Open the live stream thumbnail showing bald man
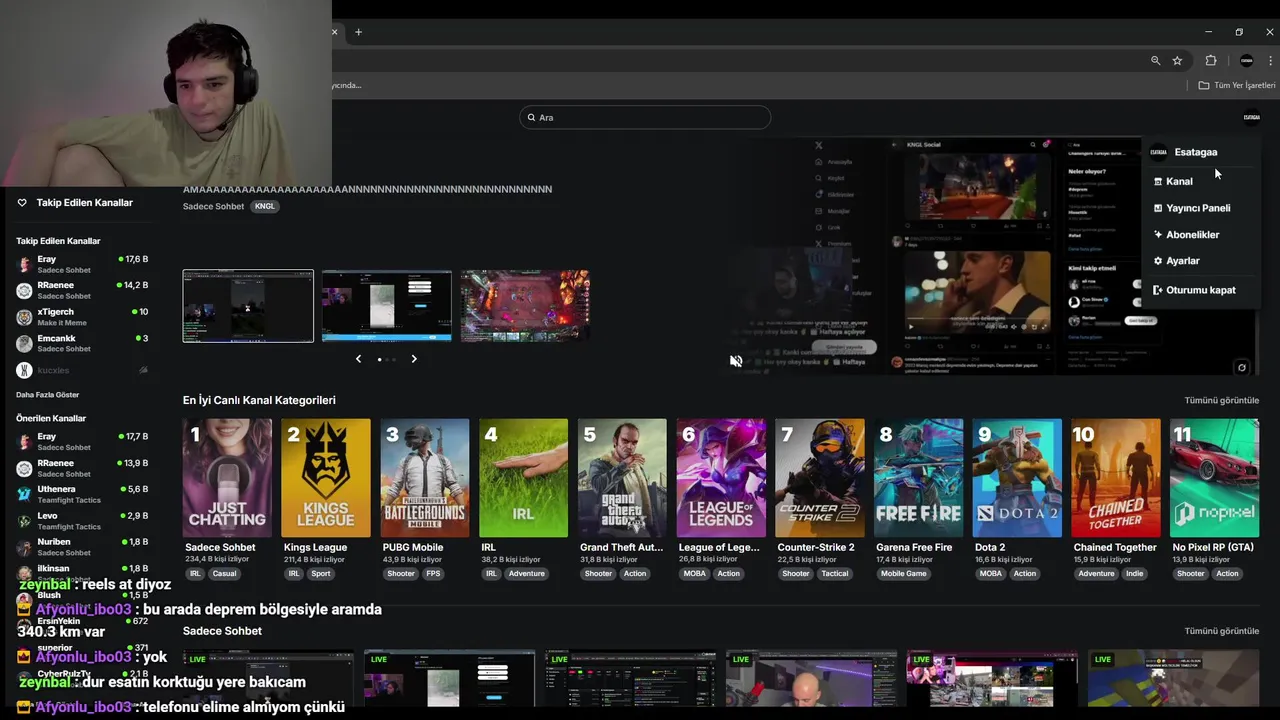1280x720 pixels. point(811,679)
